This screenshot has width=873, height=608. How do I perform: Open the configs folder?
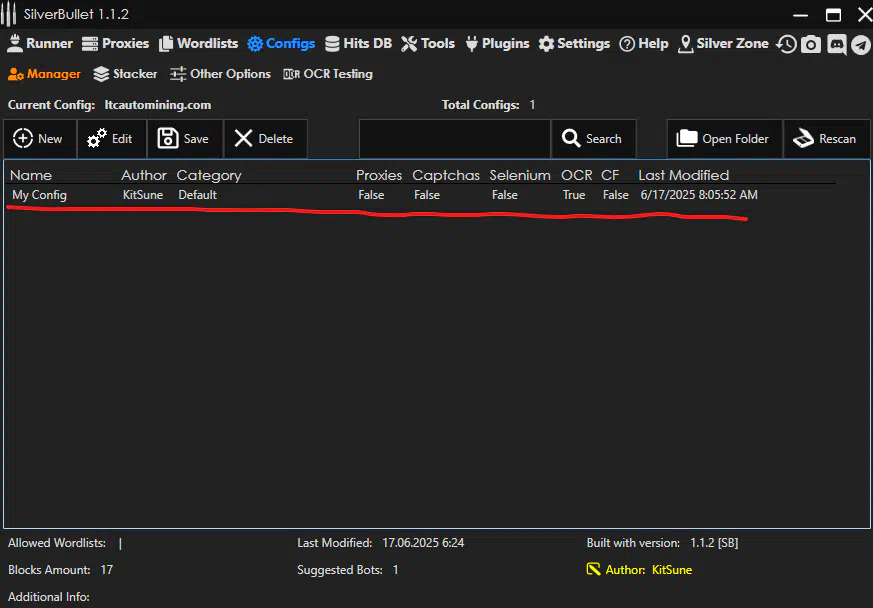pos(724,139)
